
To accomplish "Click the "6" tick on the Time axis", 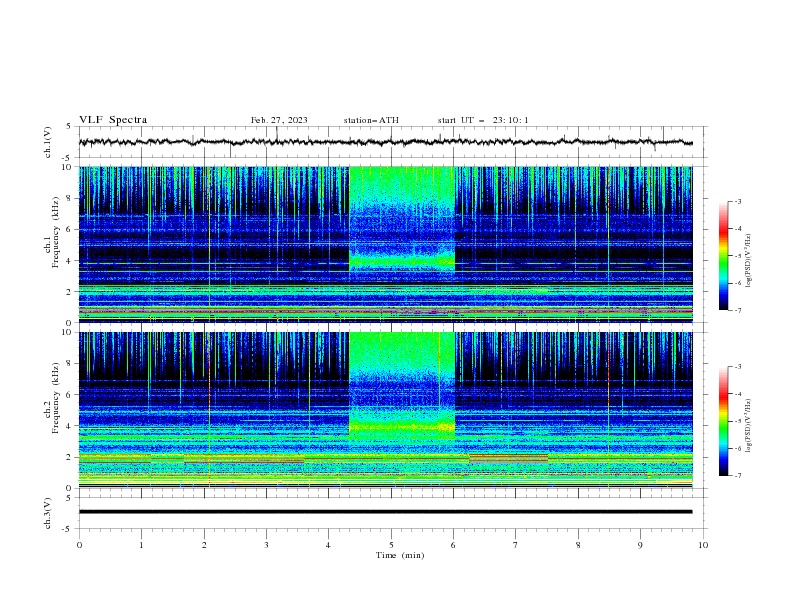I will [453, 545].
